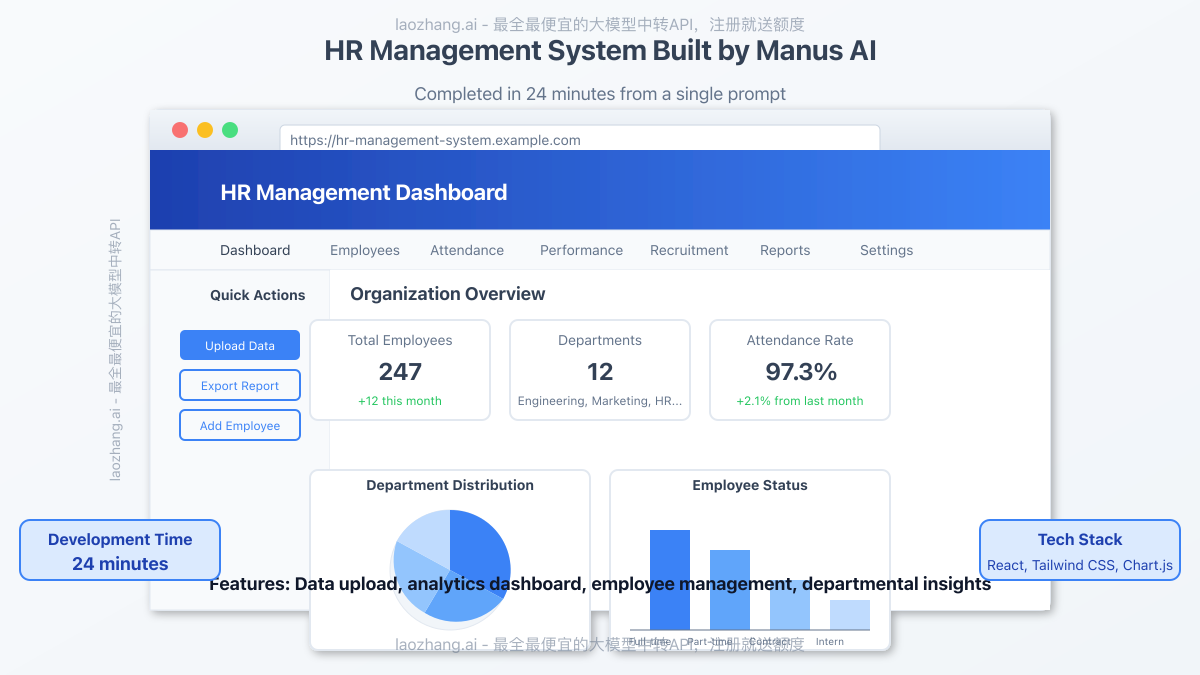Click the Quick Actions heading
This screenshot has width=1200, height=675.
(258, 295)
